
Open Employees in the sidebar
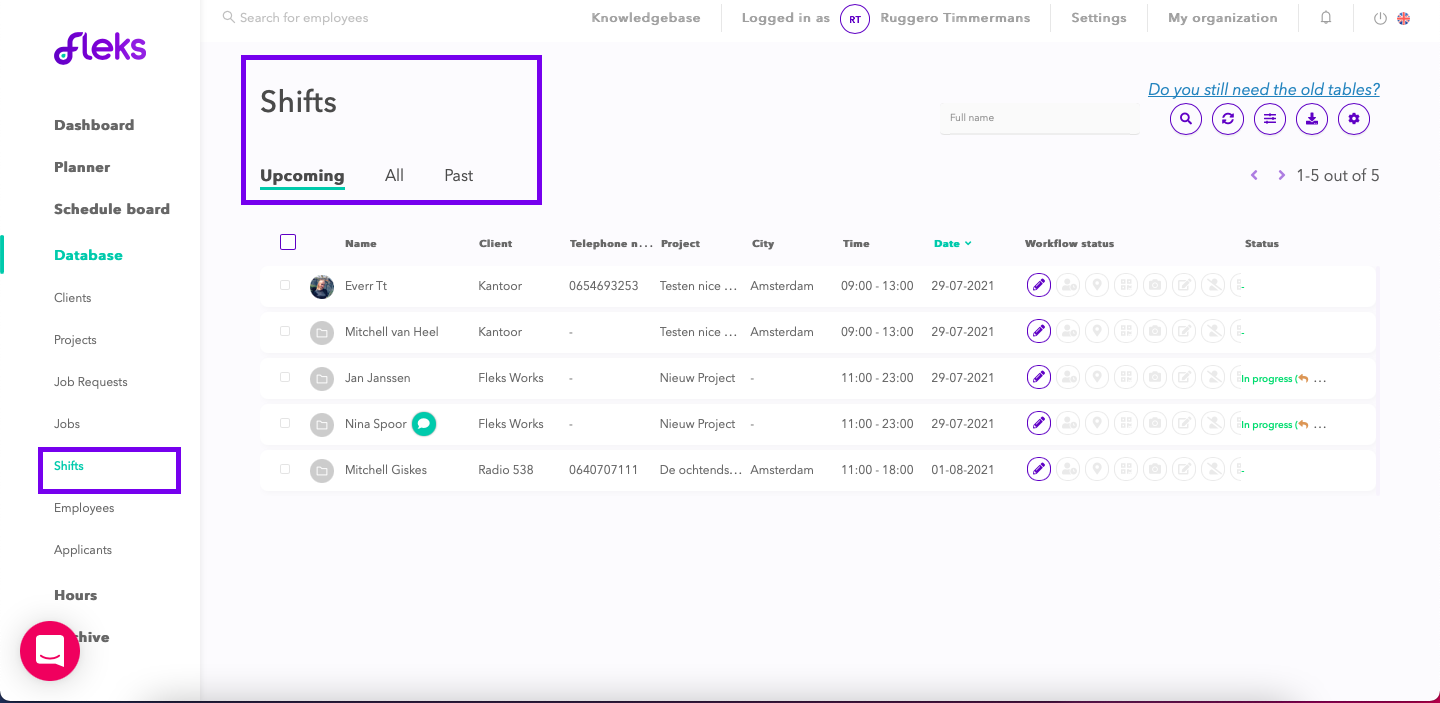click(84, 508)
